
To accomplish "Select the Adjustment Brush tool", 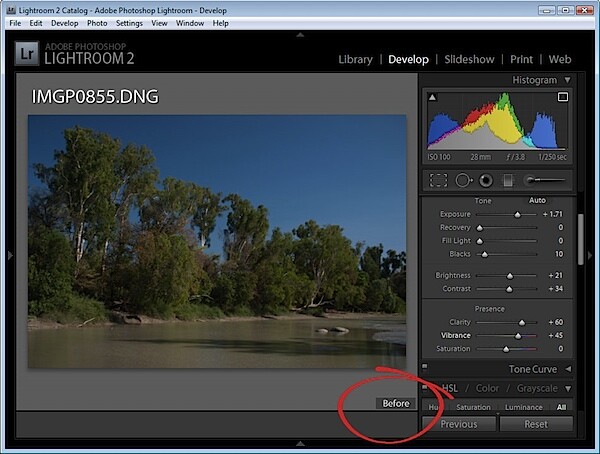I will tap(544, 180).
